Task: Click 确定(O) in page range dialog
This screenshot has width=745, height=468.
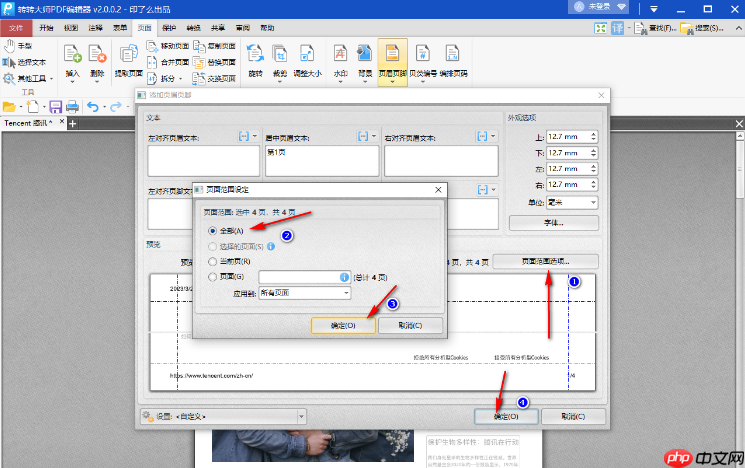Action: coord(342,325)
